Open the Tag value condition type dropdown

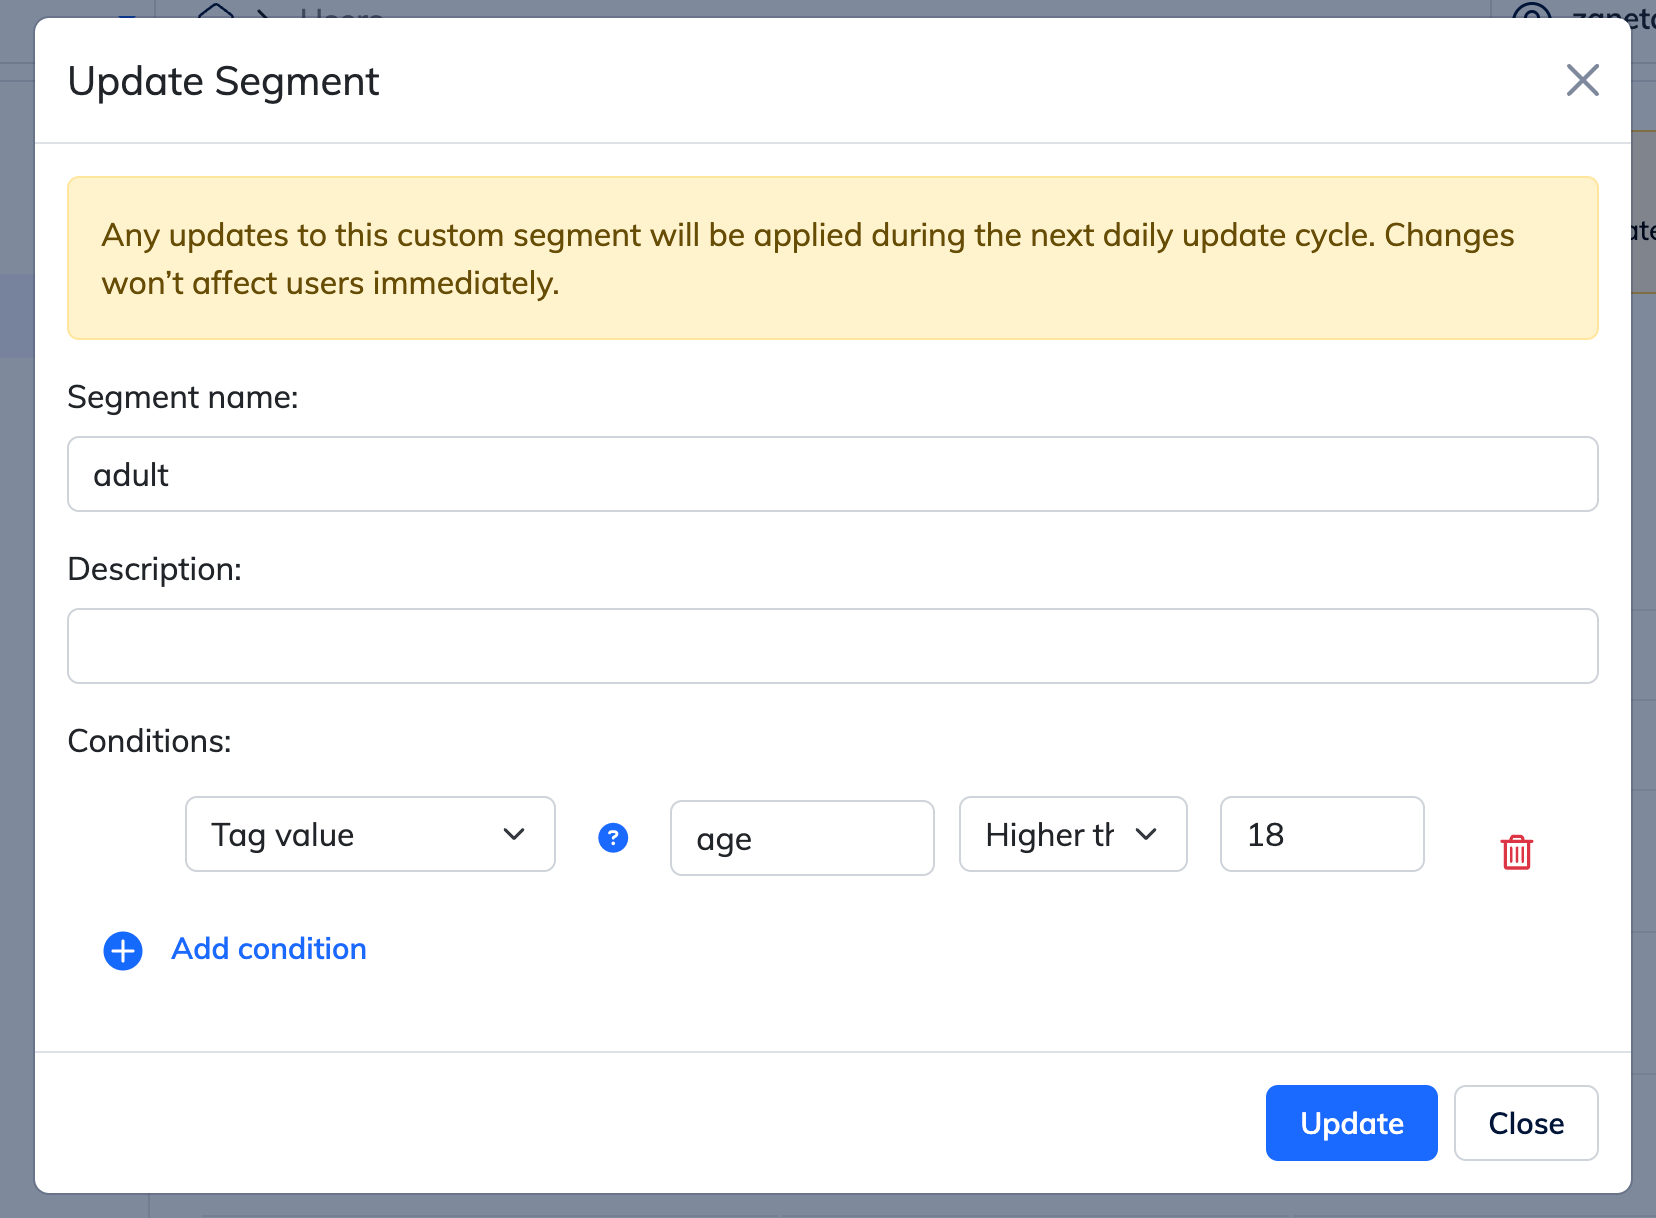[x=369, y=834]
